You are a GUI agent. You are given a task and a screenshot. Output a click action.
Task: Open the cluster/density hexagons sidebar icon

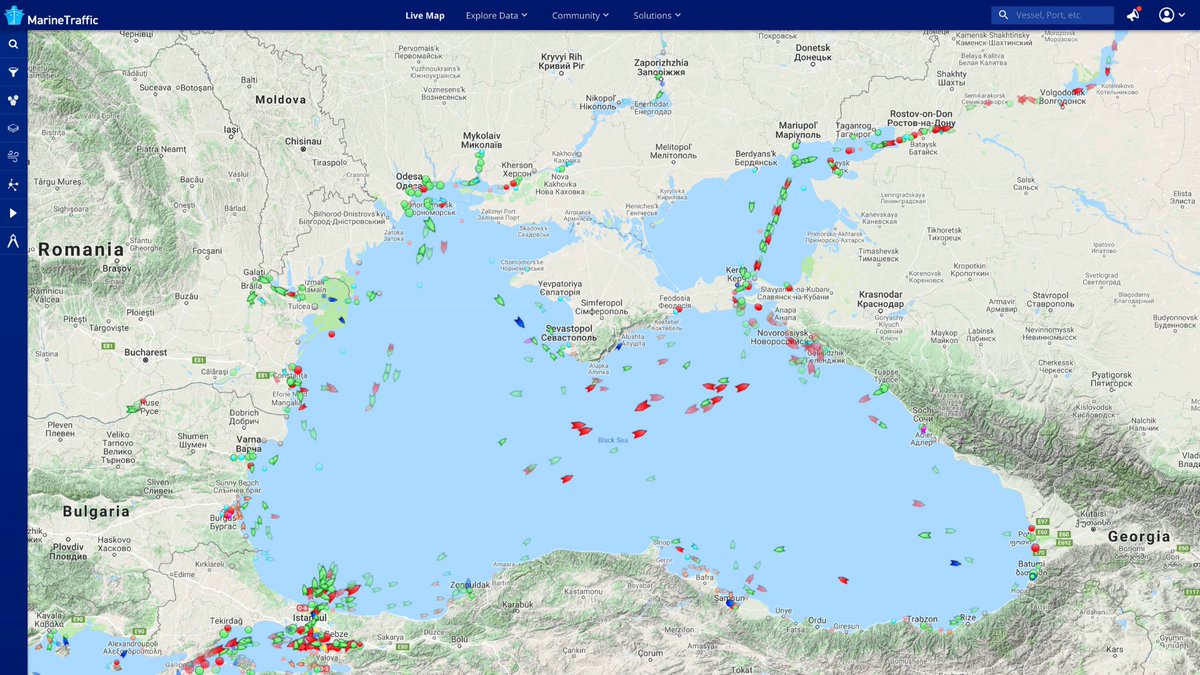click(x=13, y=100)
